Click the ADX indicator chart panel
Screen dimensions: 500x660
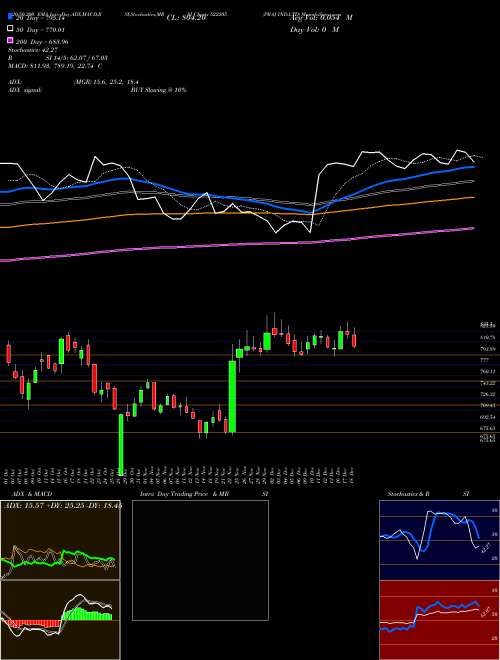point(60,540)
